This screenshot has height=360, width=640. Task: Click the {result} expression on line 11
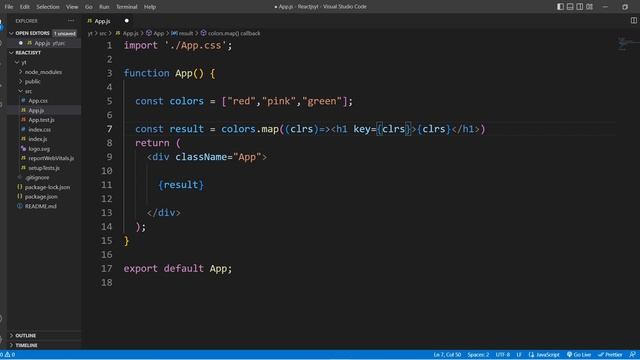coord(181,185)
